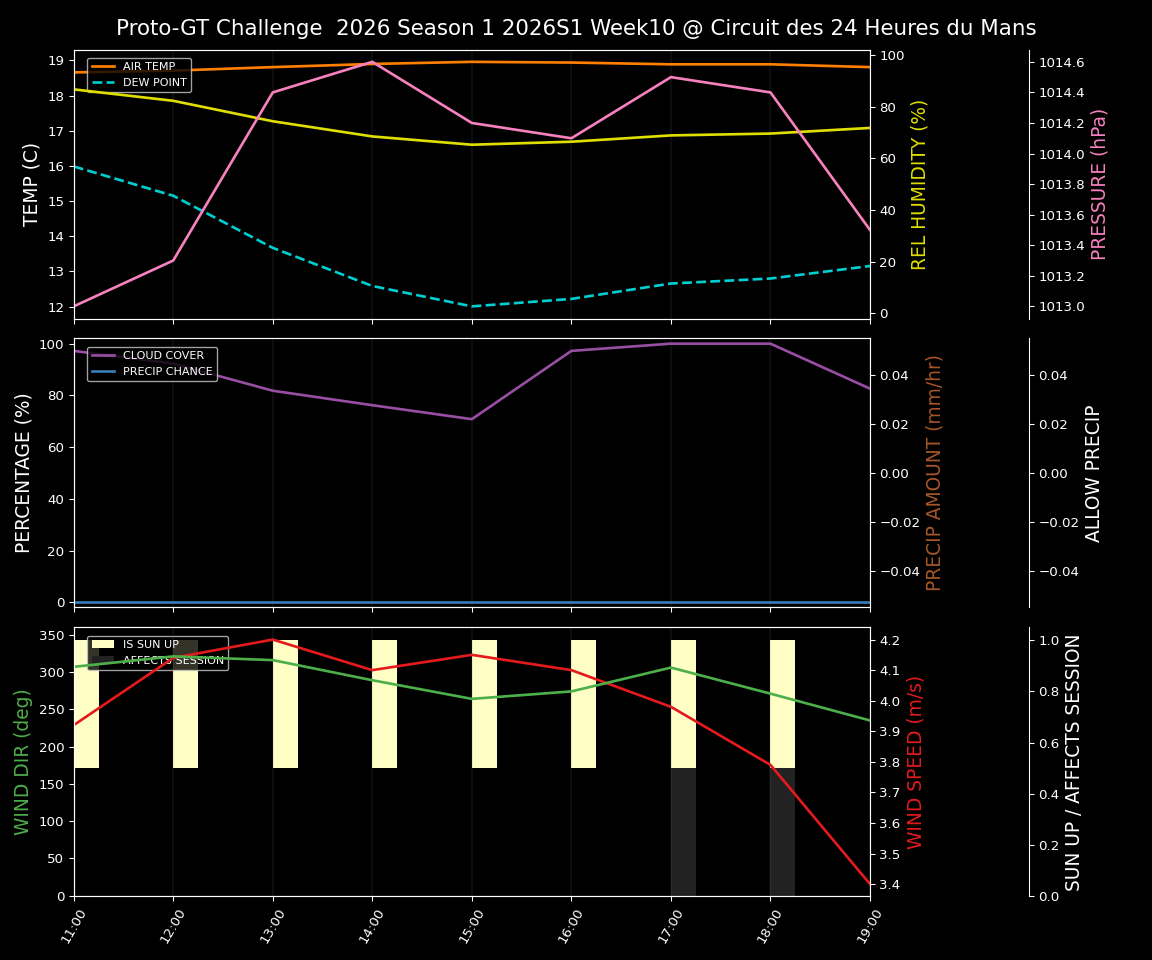The width and height of the screenshot is (1152, 960).
Task: Click the IS SUN UP yellow legend swatch
Action: click(101, 644)
